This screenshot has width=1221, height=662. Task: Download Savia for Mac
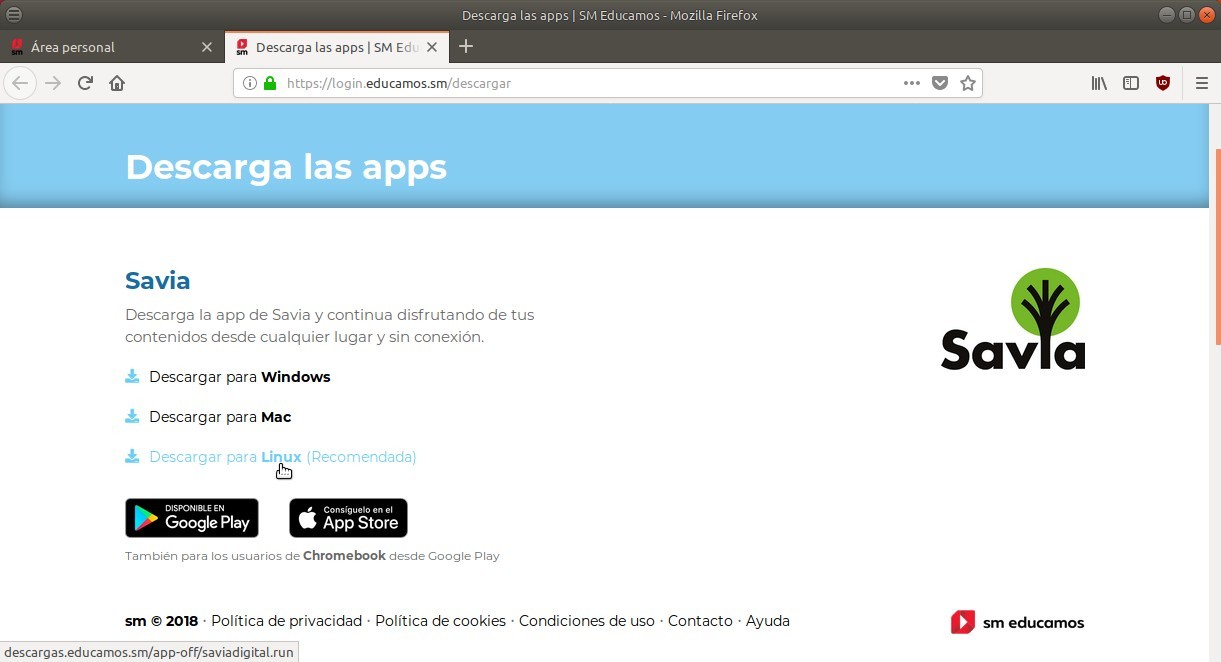220,417
